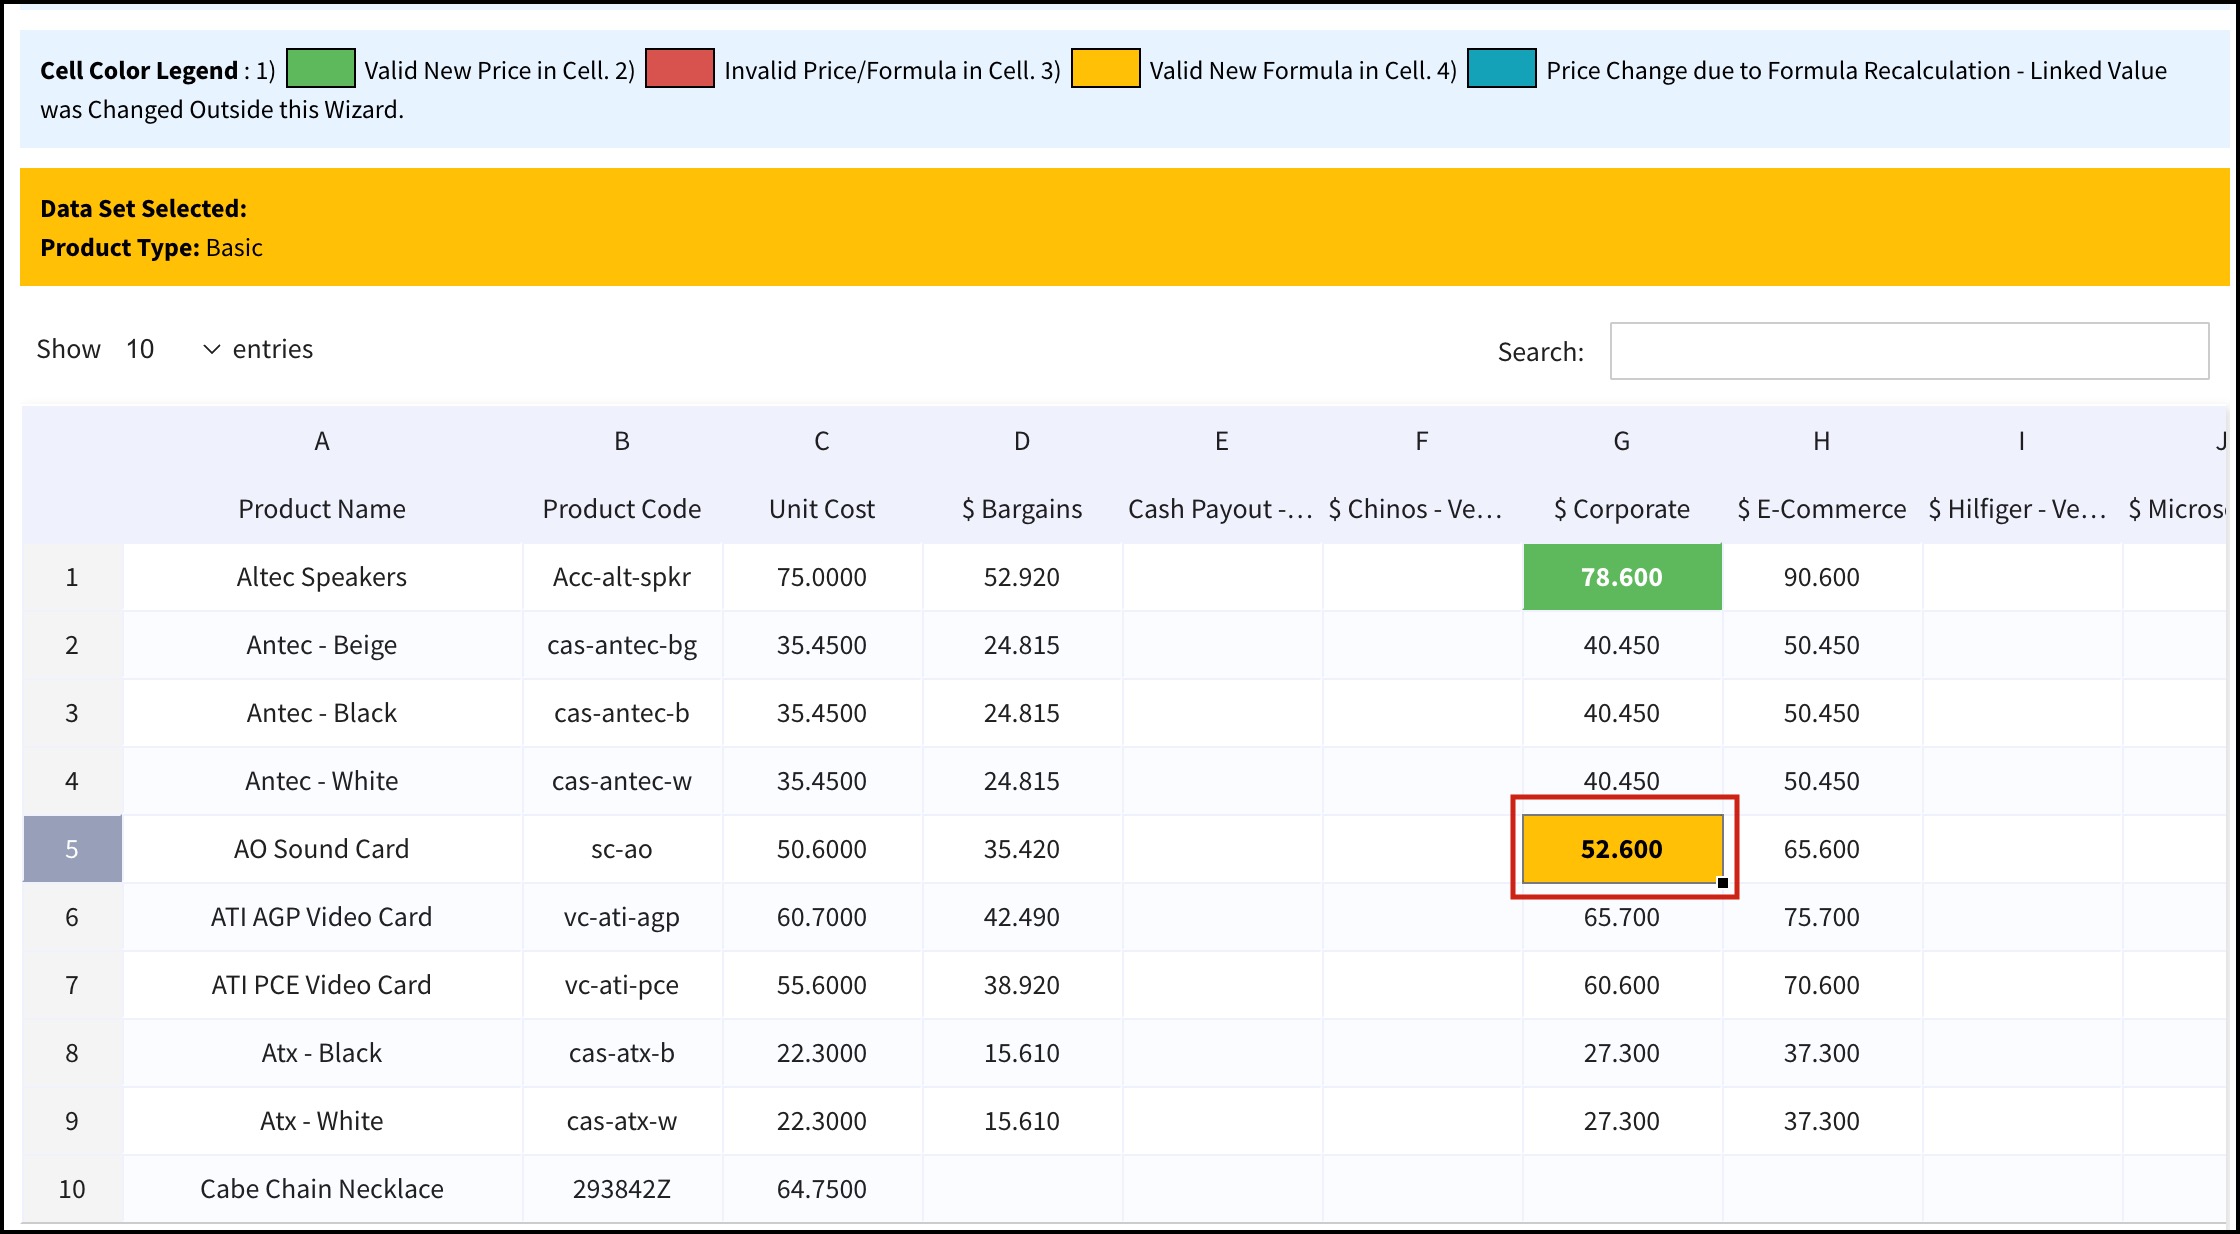Click product code cas-antec-bg
Viewport: 2240px width, 1234px height.
coord(622,645)
